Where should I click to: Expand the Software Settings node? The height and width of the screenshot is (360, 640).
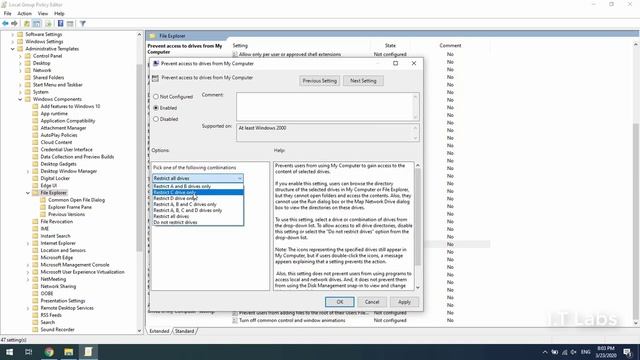pyautogui.click(x=13, y=34)
